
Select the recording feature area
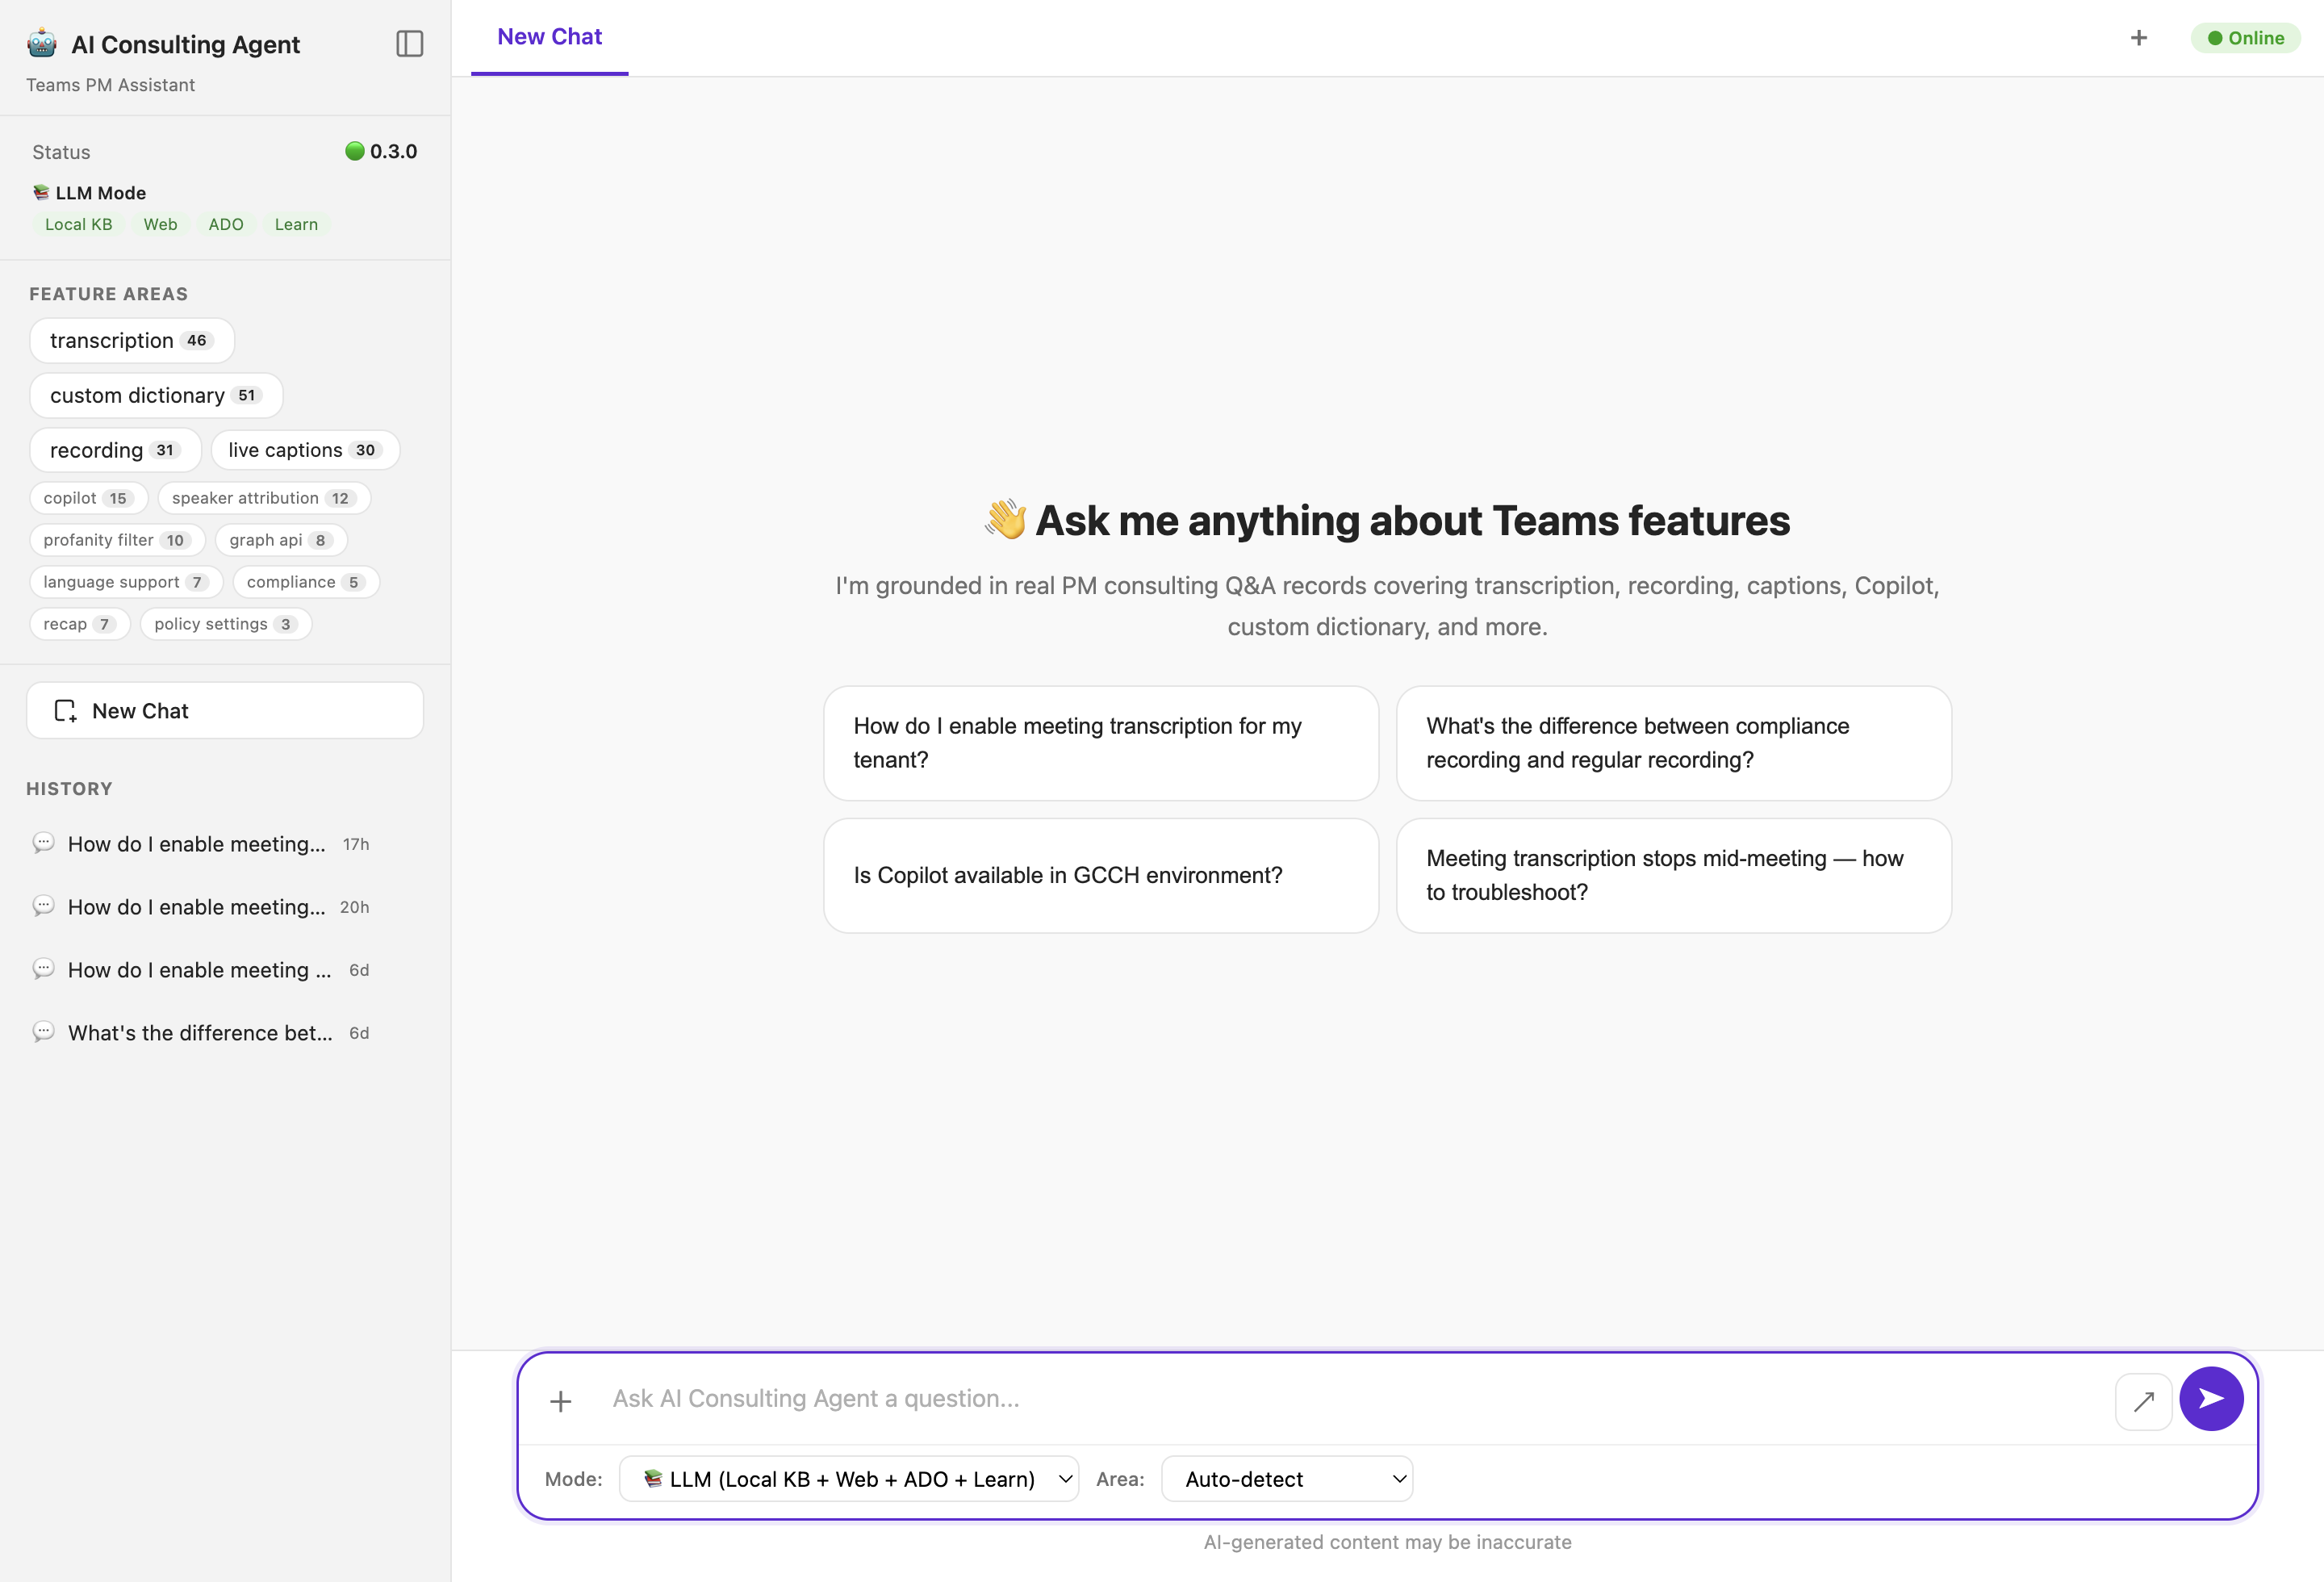tap(115, 450)
